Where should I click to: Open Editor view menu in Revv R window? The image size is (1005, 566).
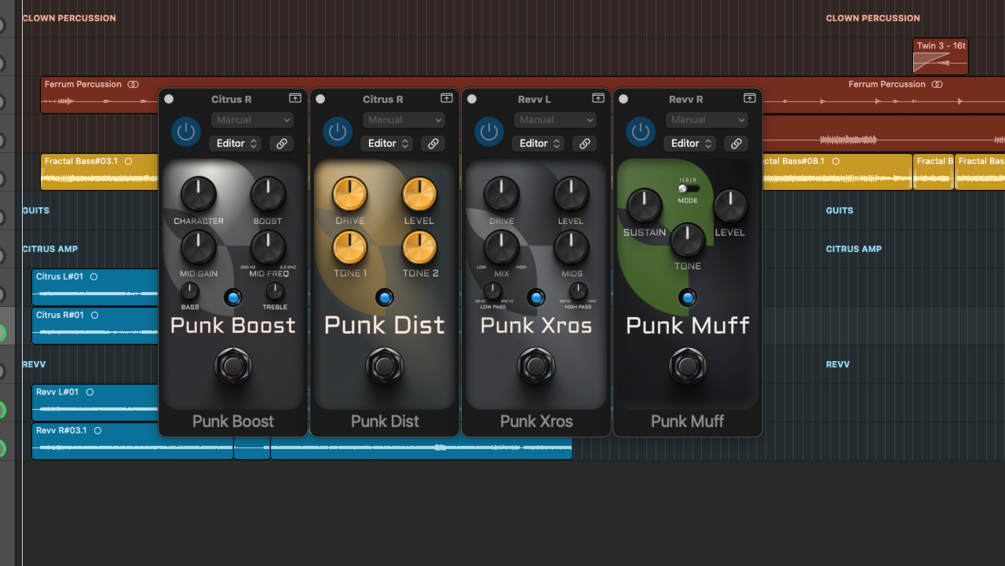tap(690, 144)
